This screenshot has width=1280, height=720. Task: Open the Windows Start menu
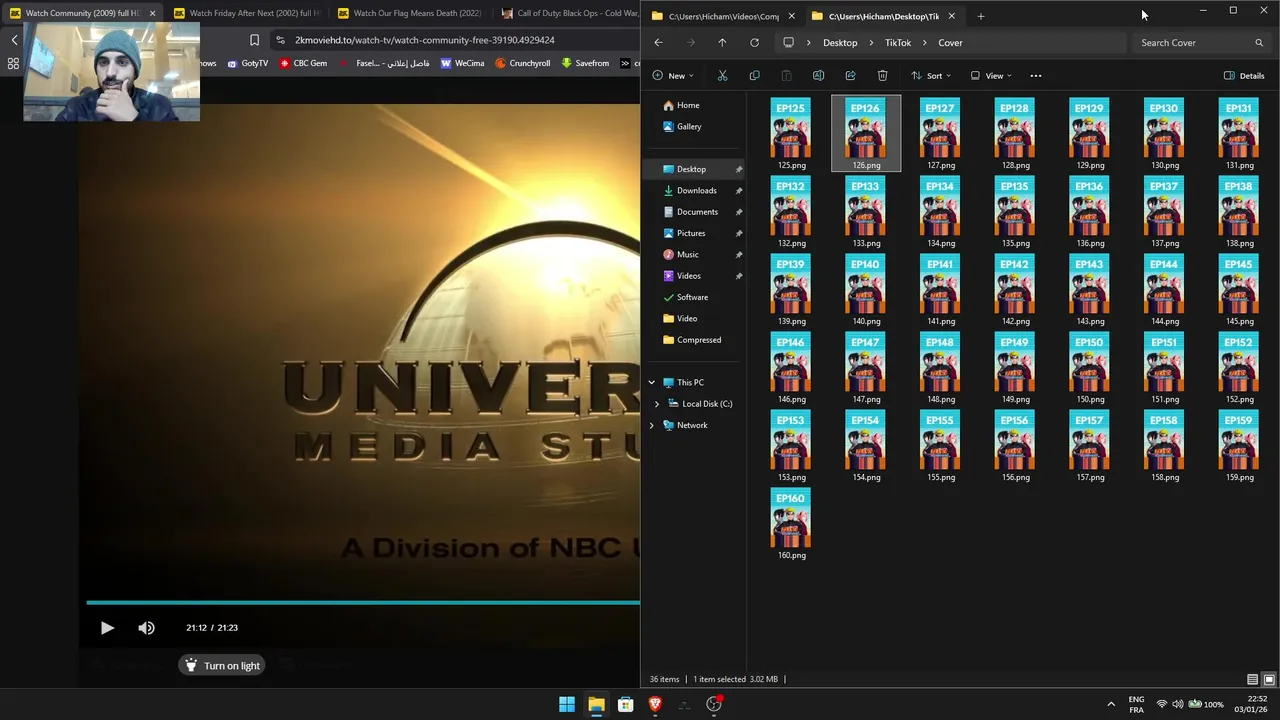point(567,704)
